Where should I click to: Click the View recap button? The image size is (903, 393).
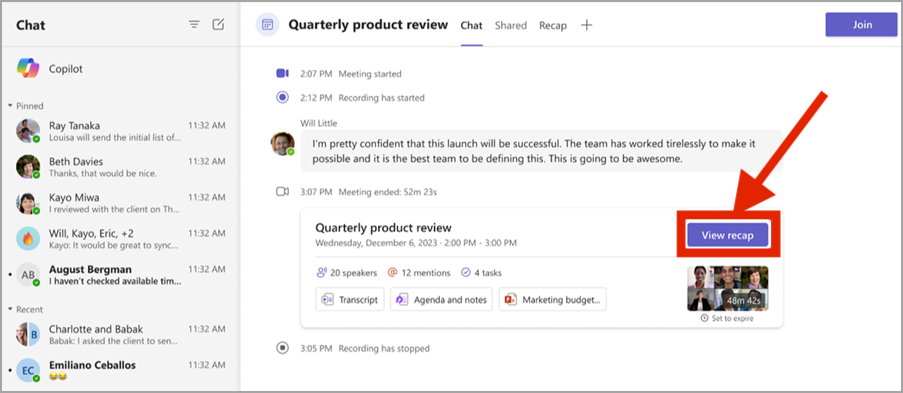click(727, 235)
